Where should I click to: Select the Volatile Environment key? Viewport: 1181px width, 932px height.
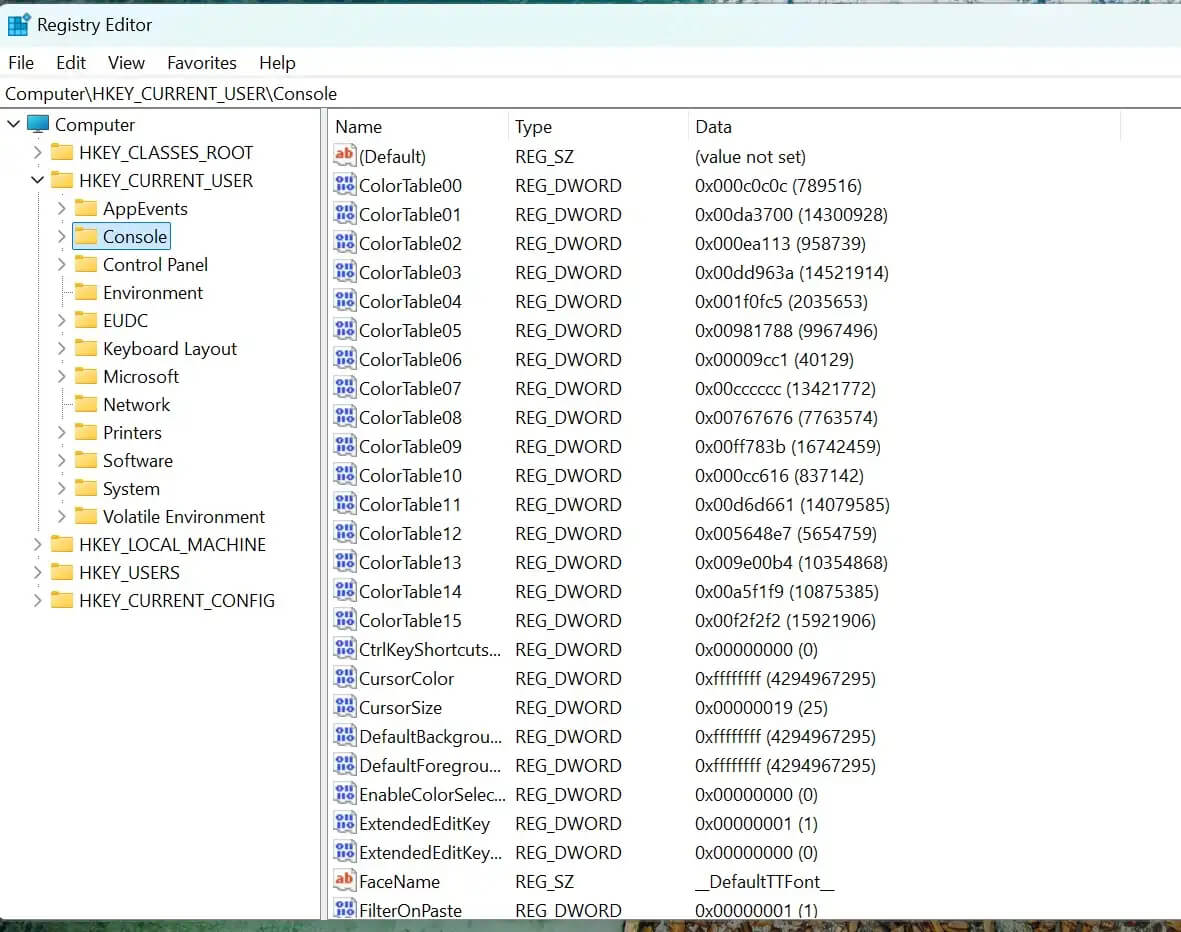tap(184, 516)
